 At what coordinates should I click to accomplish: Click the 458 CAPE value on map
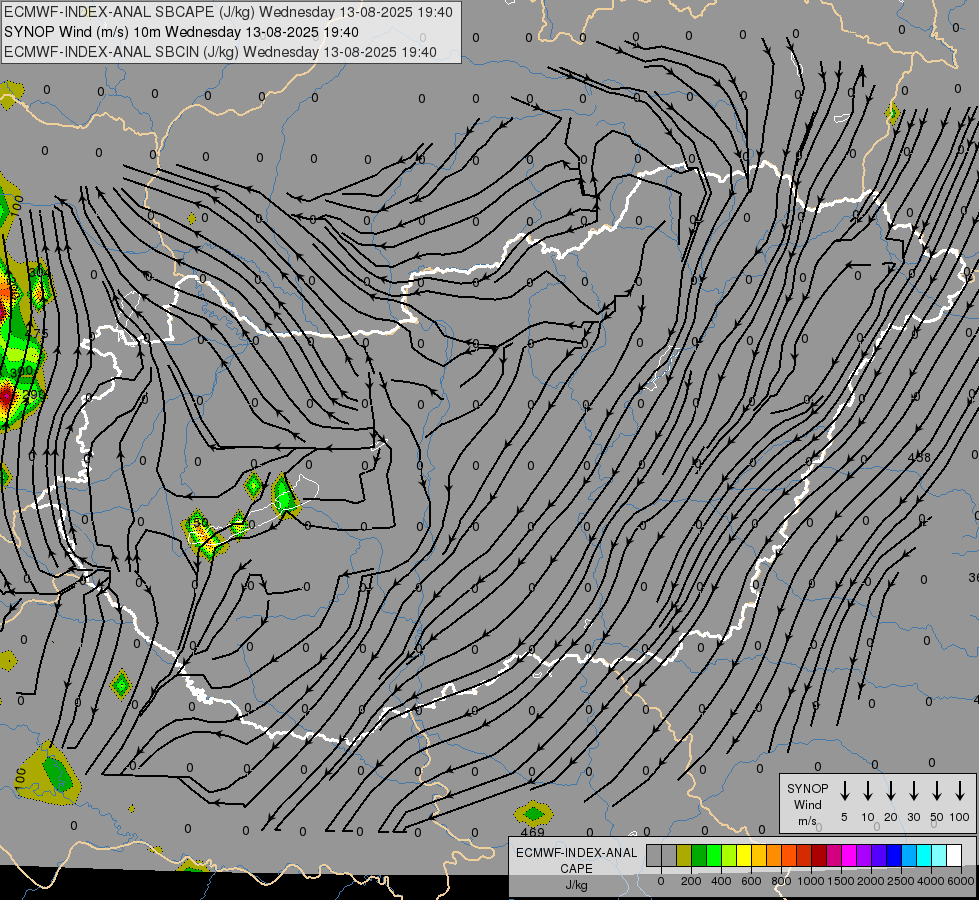coord(918,457)
